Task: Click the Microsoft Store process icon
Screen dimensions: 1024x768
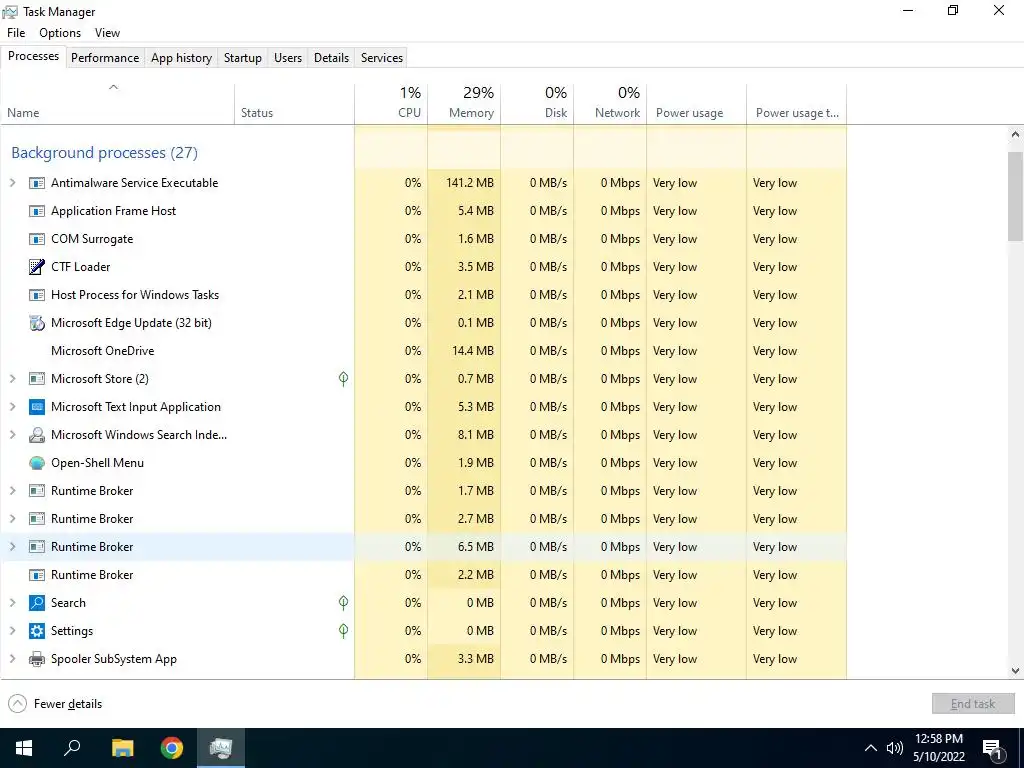Action: pos(37,379)
